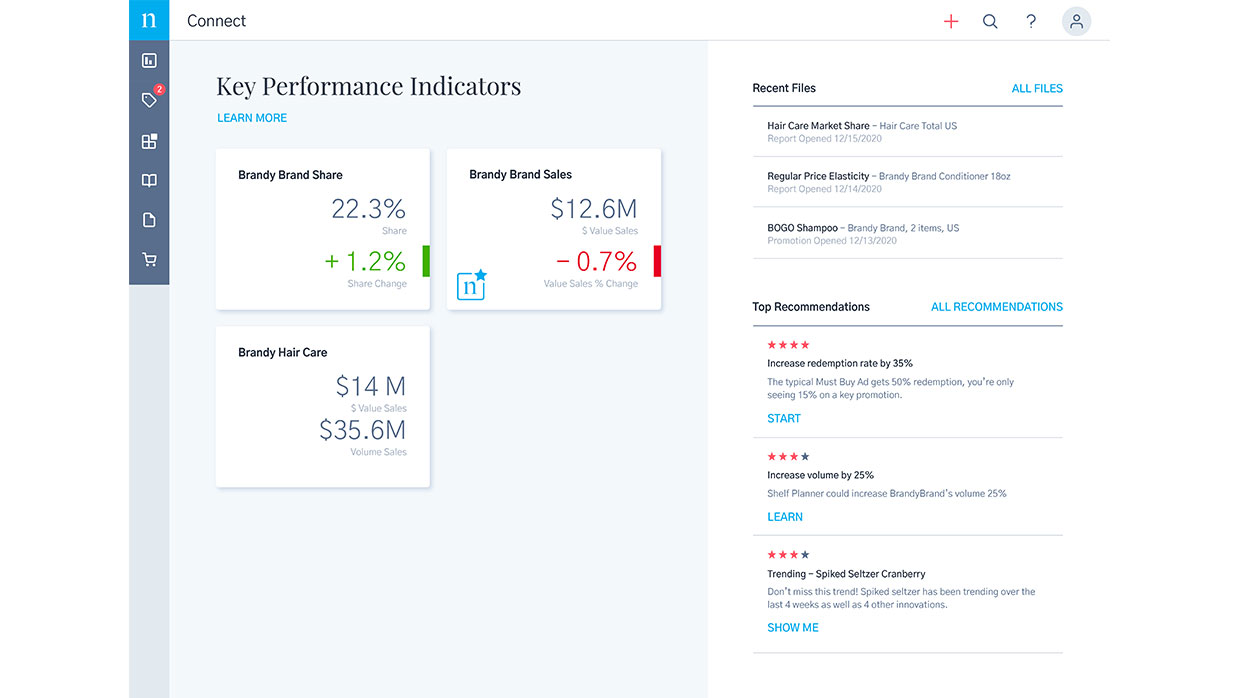Click SHOW ME on Spiked Seltzer trend
1240x698 pixels.
click(793, 628)
